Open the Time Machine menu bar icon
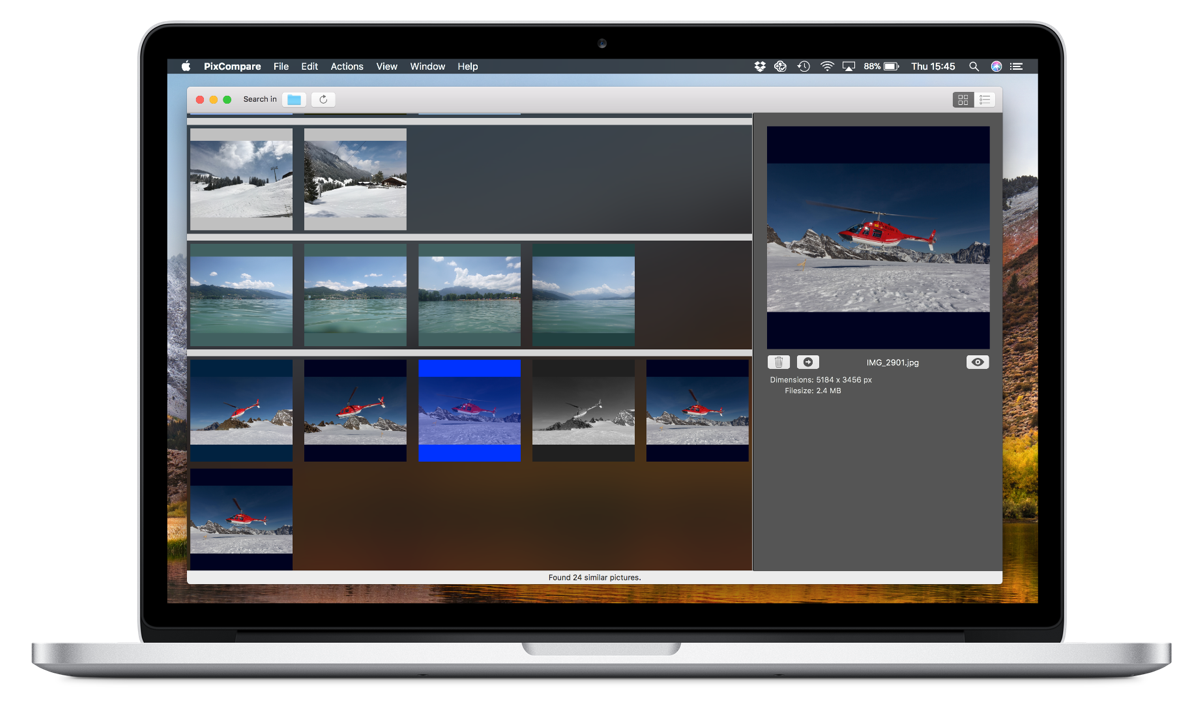The width and height of the screenshot is (1200, 708). click(804, 66)
